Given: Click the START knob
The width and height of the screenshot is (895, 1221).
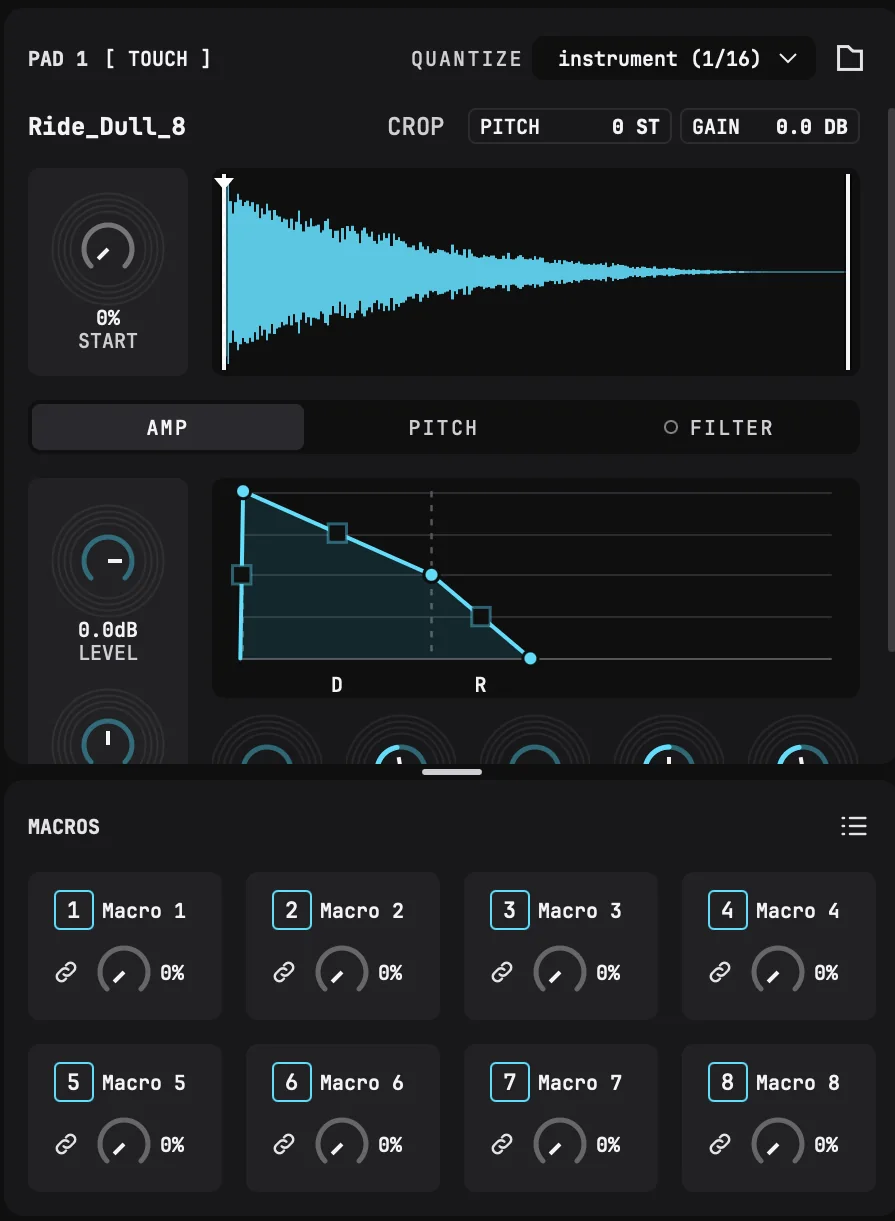Looking at the screenshot, I should [x=108, y=247].
